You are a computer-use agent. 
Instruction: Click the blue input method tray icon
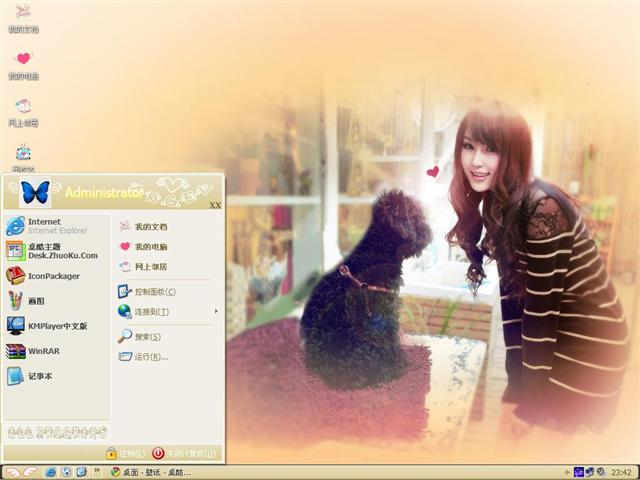[x=578, y=472]
